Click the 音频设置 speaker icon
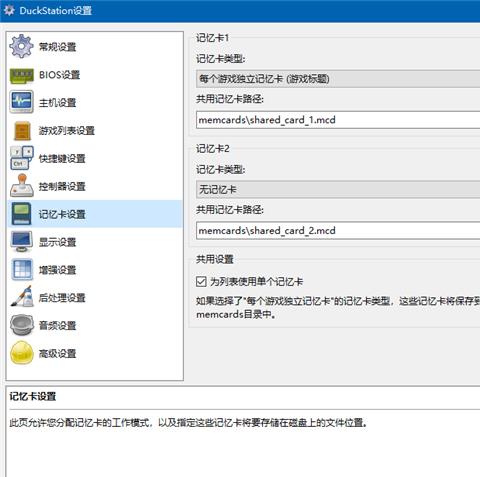This screenshot has width=480, height=477. click(x=22, y=325)
